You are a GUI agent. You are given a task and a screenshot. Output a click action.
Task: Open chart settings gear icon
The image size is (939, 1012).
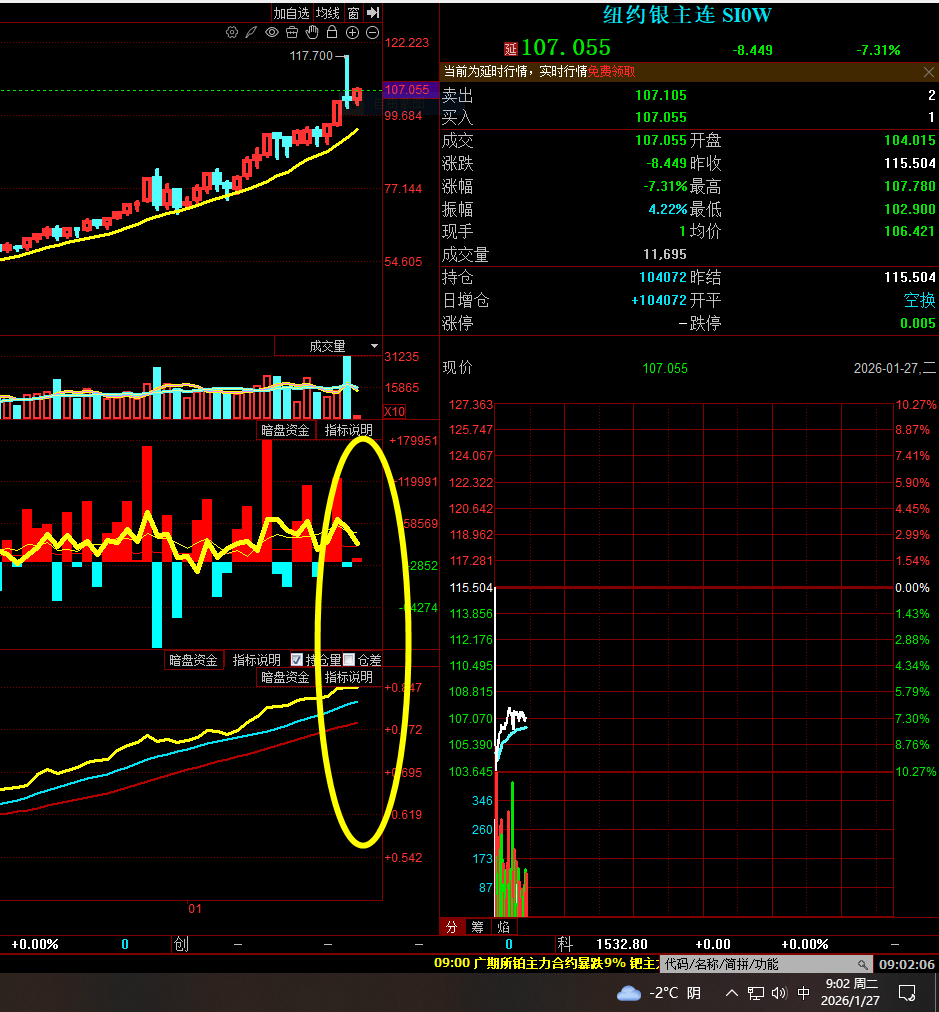tap(232, 32)
